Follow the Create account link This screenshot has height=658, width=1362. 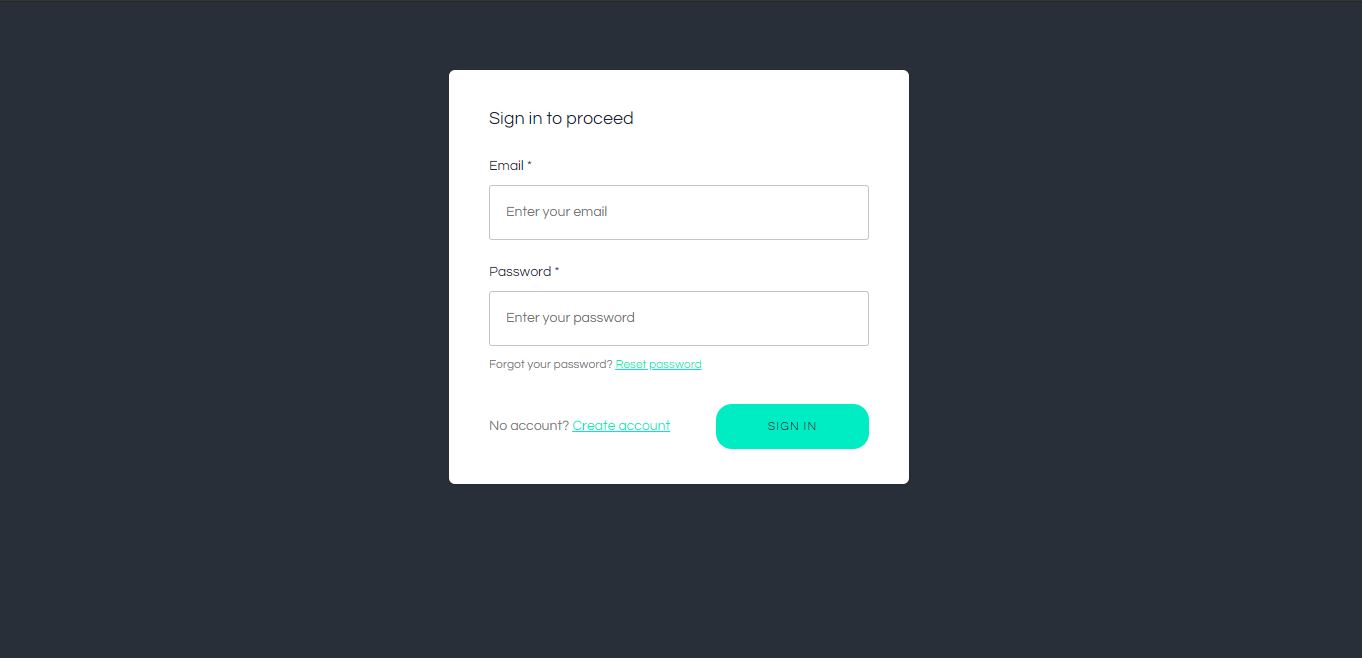[x=621, y=426]
